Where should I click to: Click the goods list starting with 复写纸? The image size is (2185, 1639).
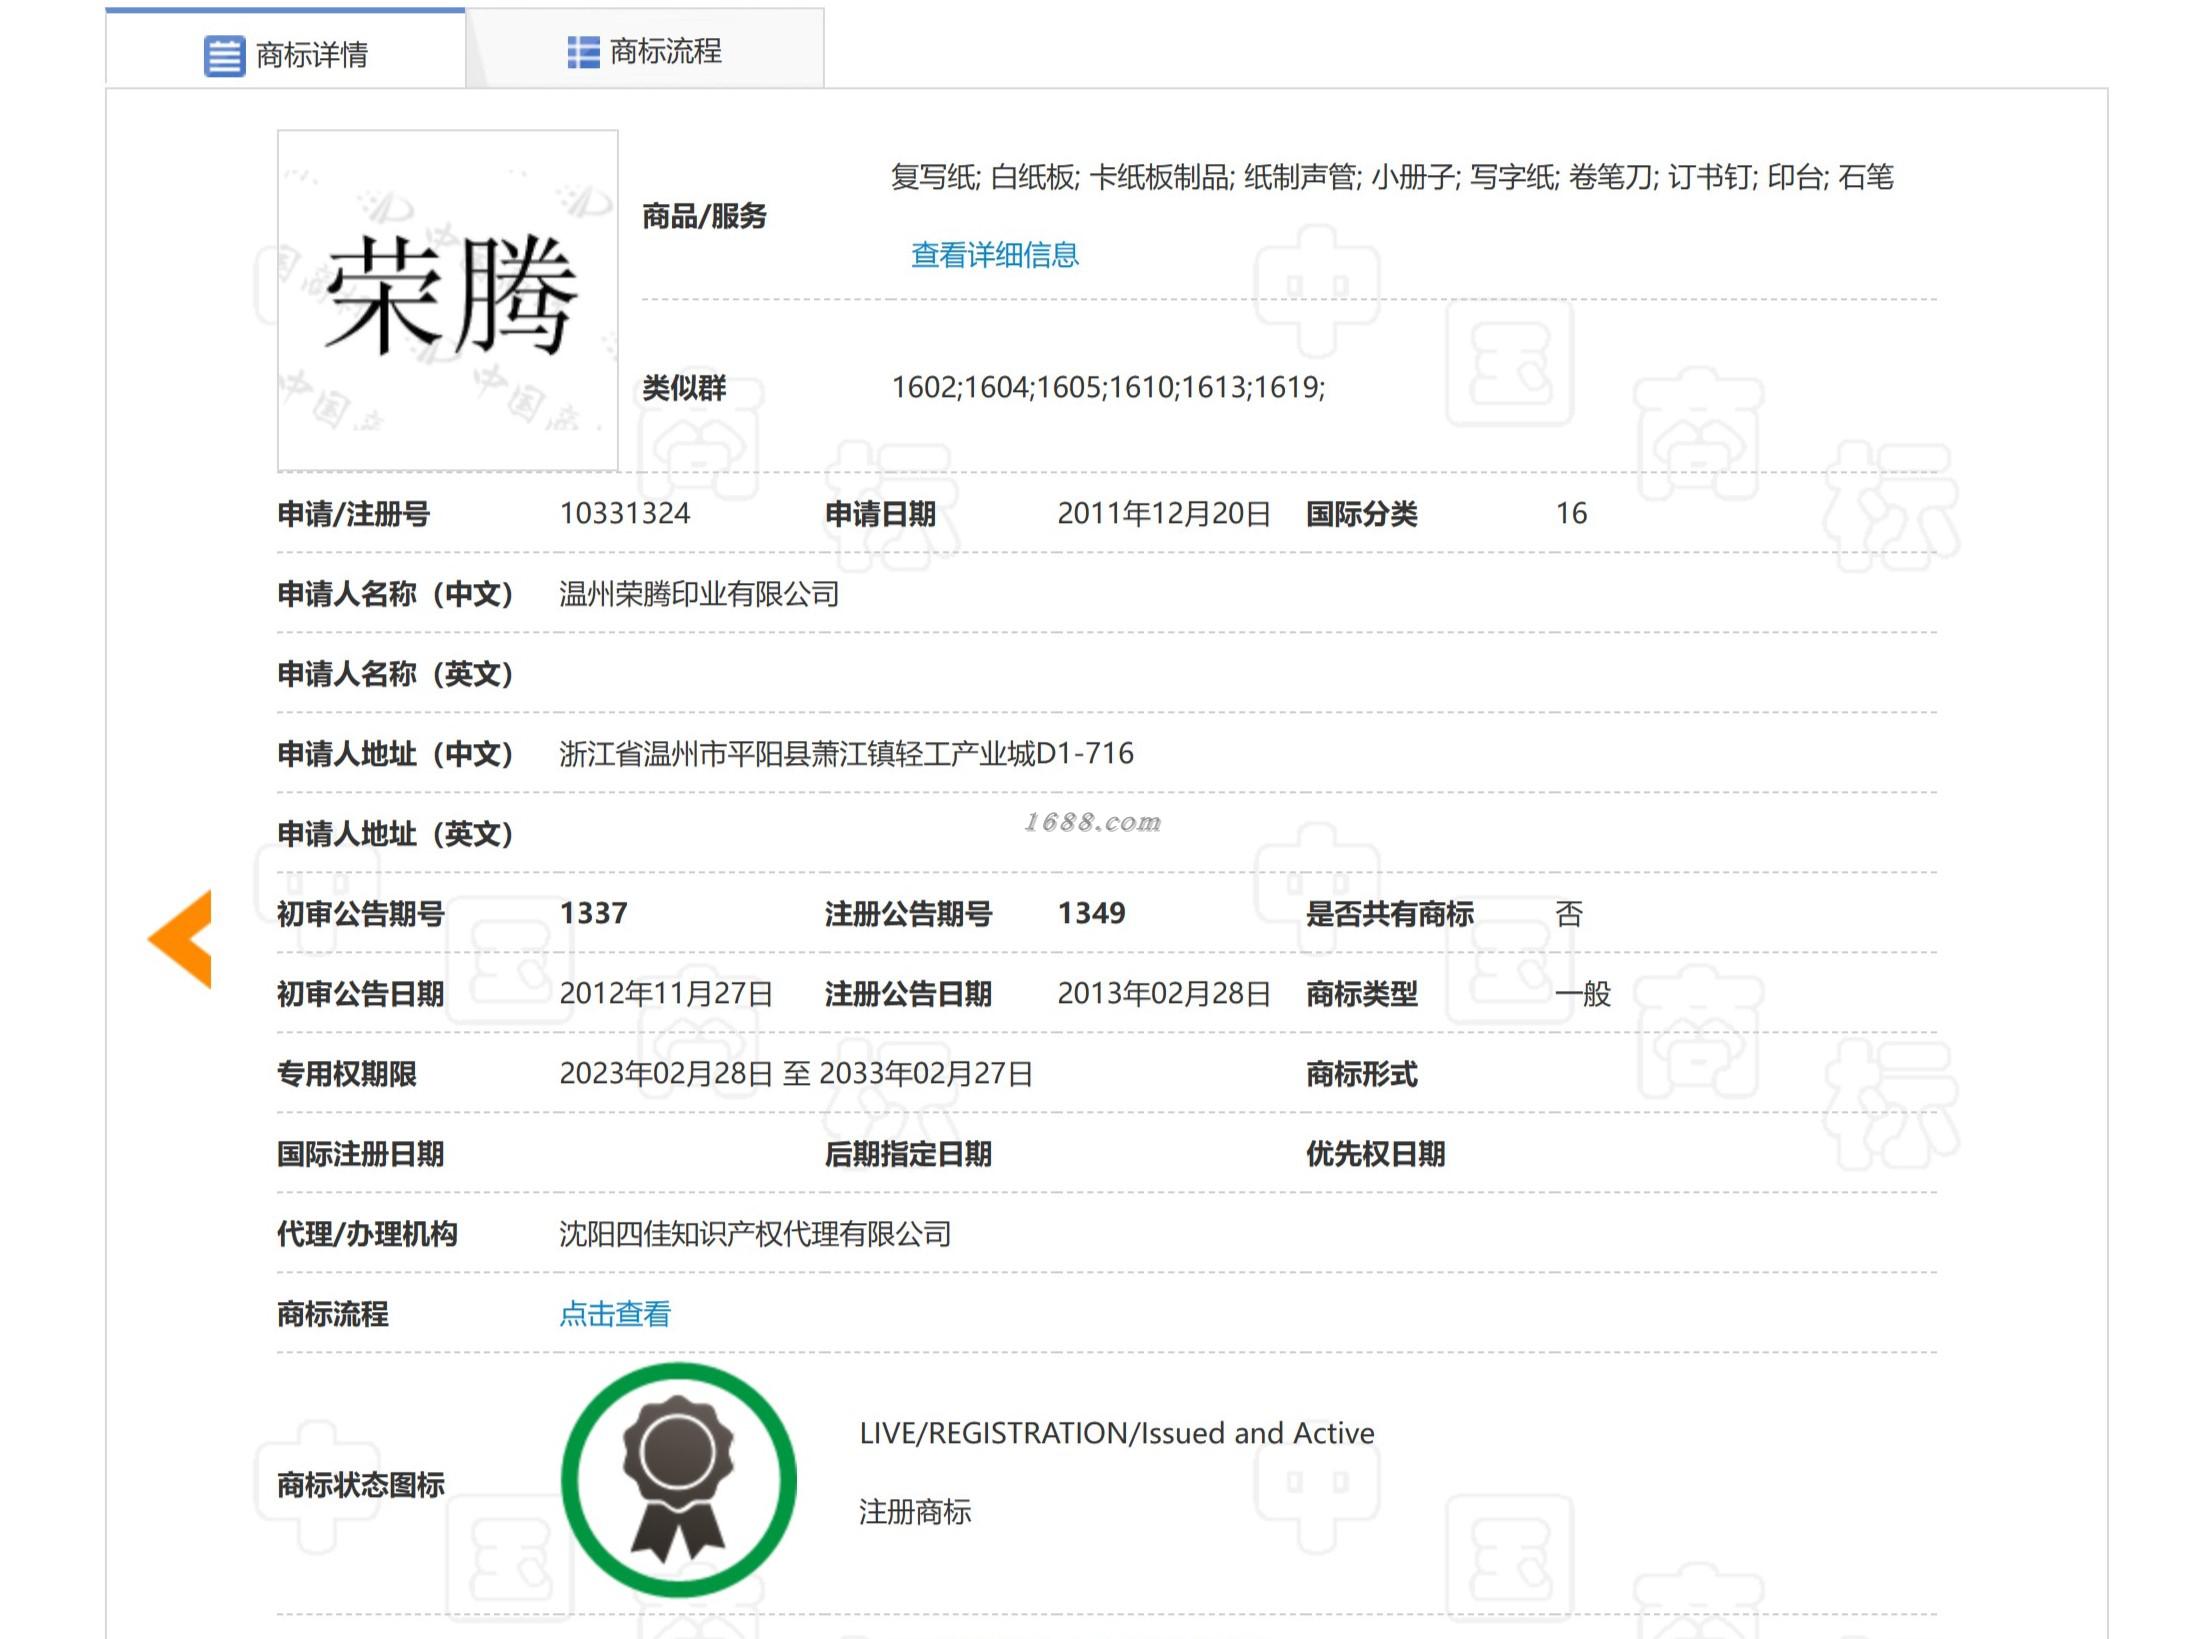tap(1392, 177)
